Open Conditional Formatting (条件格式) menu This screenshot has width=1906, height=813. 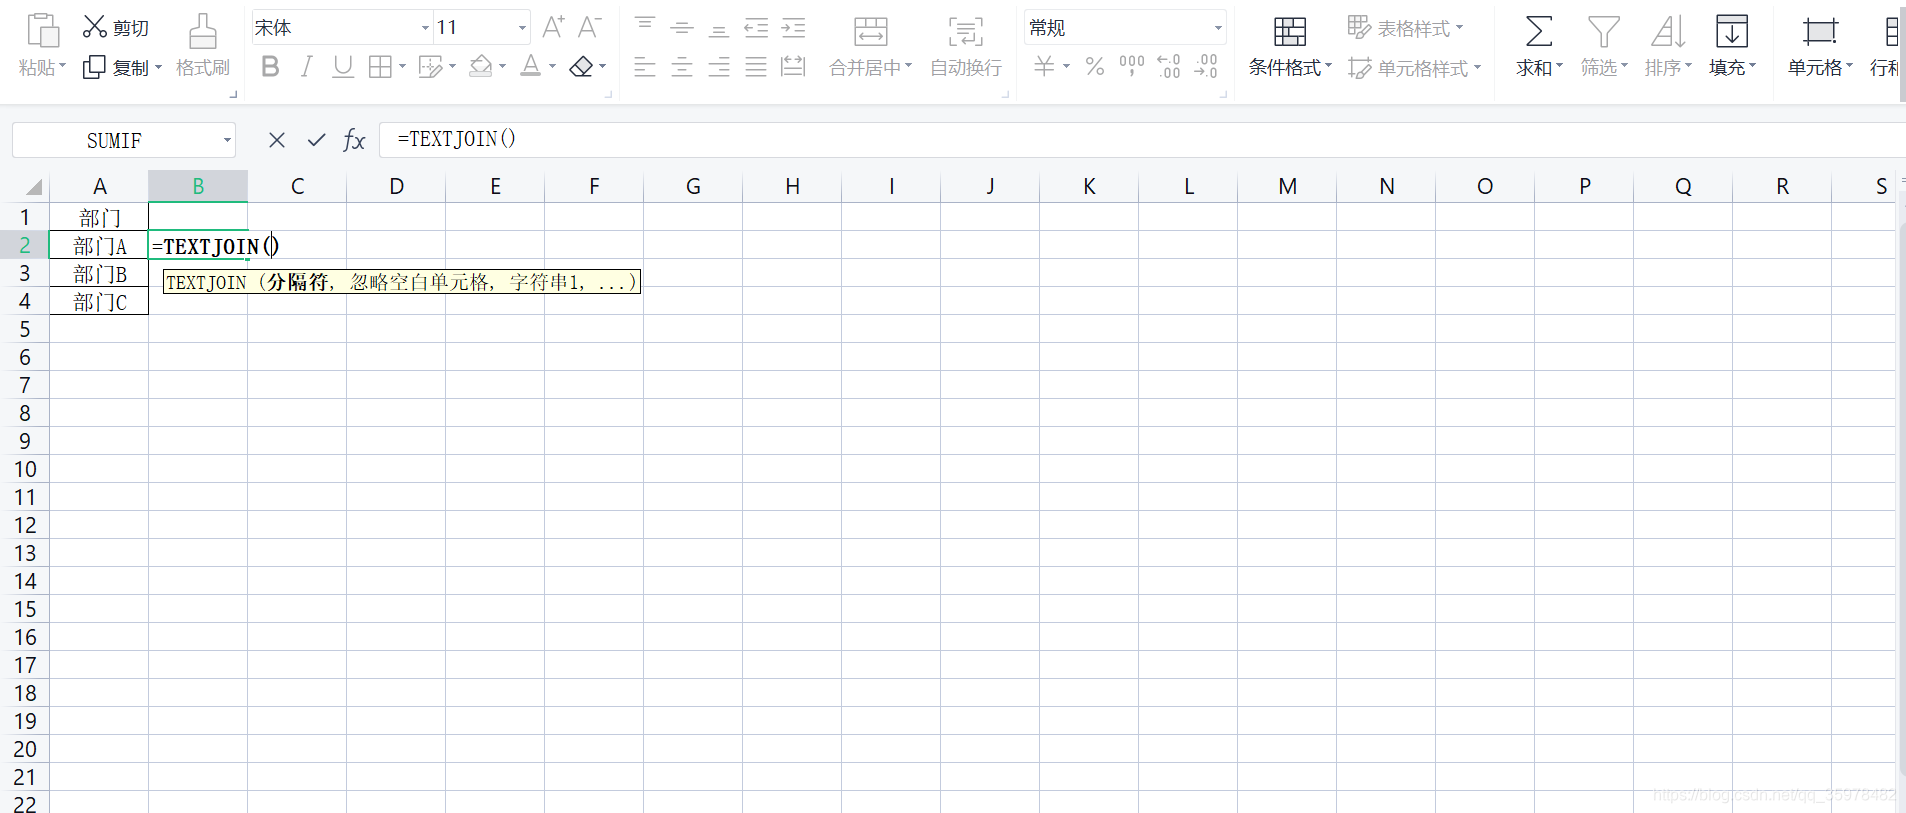tap(1290, 67)
